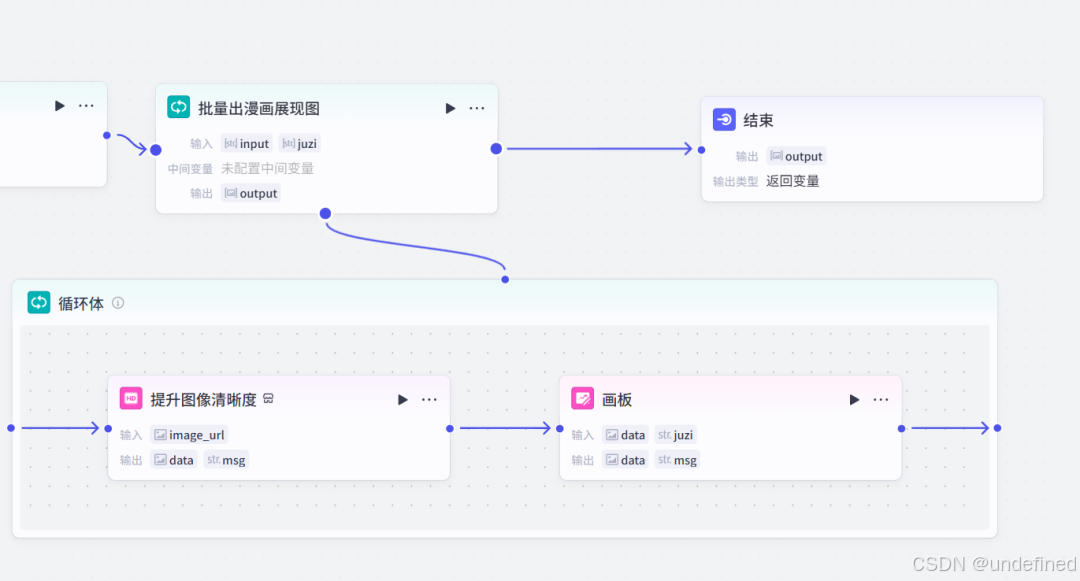Image resolution: width=1080 pixels, height=581 pixels.
Task: Click input port of 提升图像清晰度 node
Action: coord(108,428)
